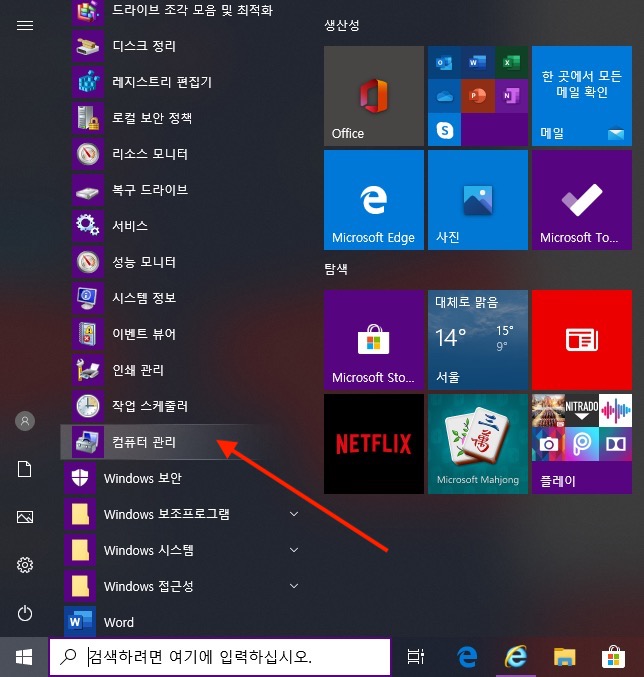The height and width of the screenshot is (677, 644).
Task: Open Pictures from the Start sidebar
Action: click(25, 517)
